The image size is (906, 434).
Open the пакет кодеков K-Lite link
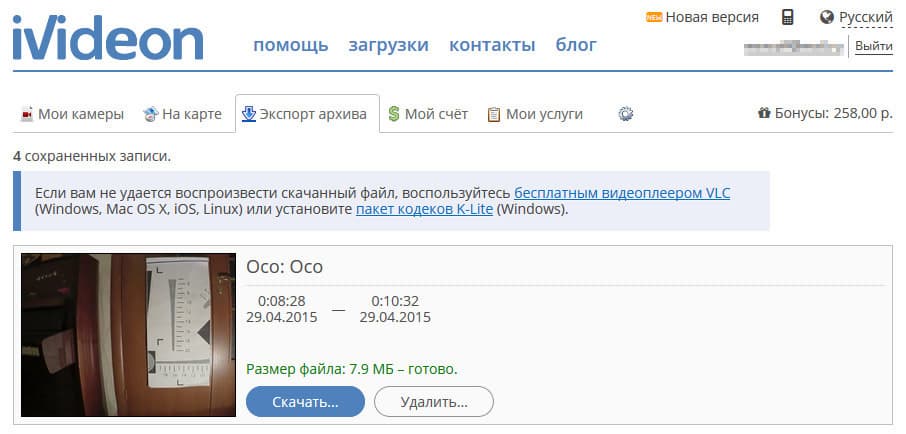(x=424, y=210)
